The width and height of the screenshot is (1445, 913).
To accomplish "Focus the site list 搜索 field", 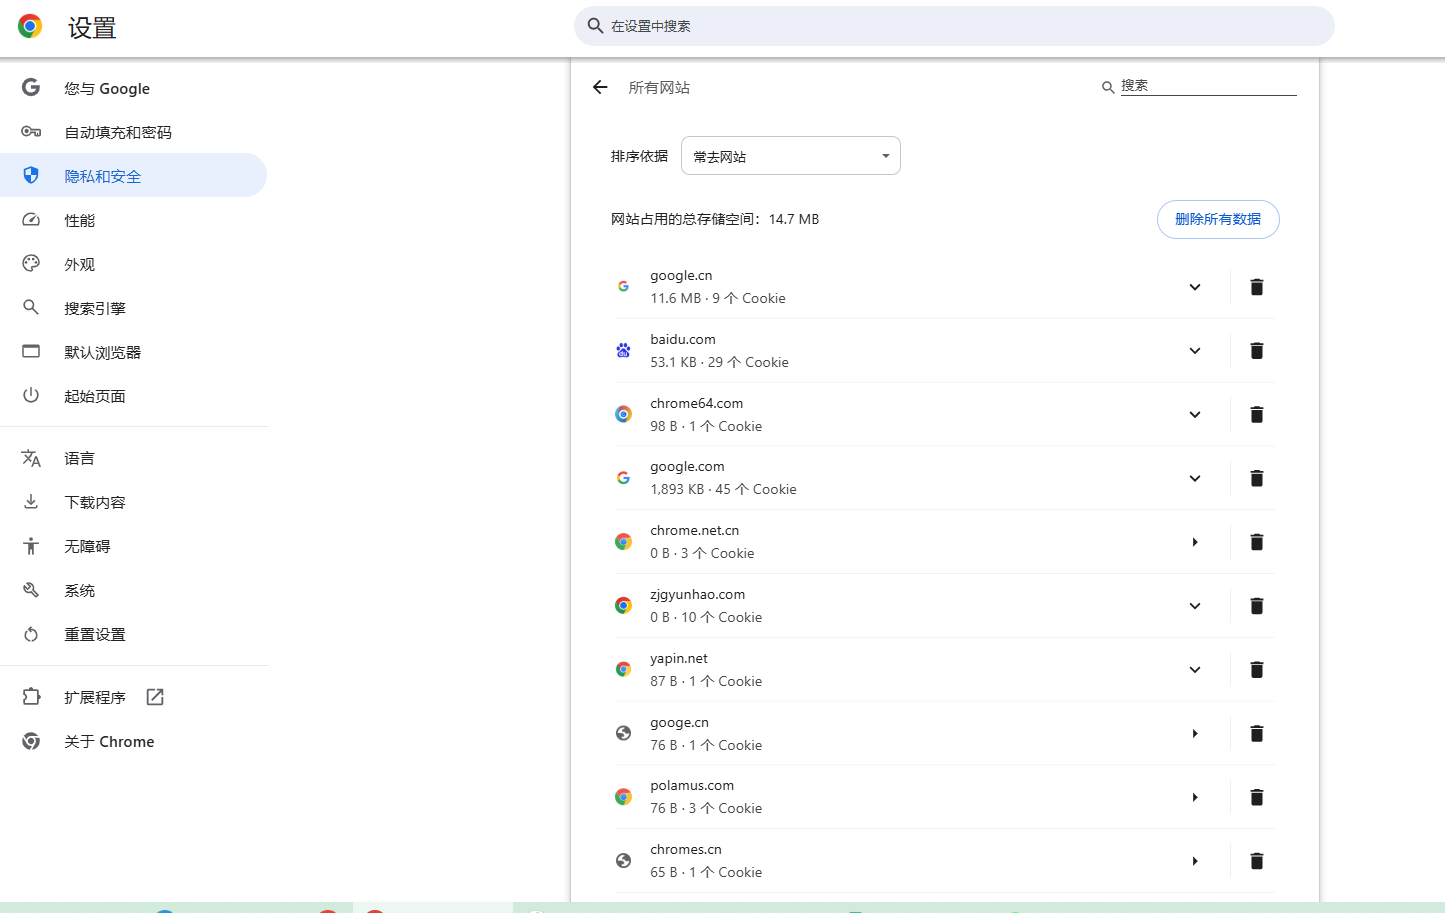I will [x=1208, y=86].
